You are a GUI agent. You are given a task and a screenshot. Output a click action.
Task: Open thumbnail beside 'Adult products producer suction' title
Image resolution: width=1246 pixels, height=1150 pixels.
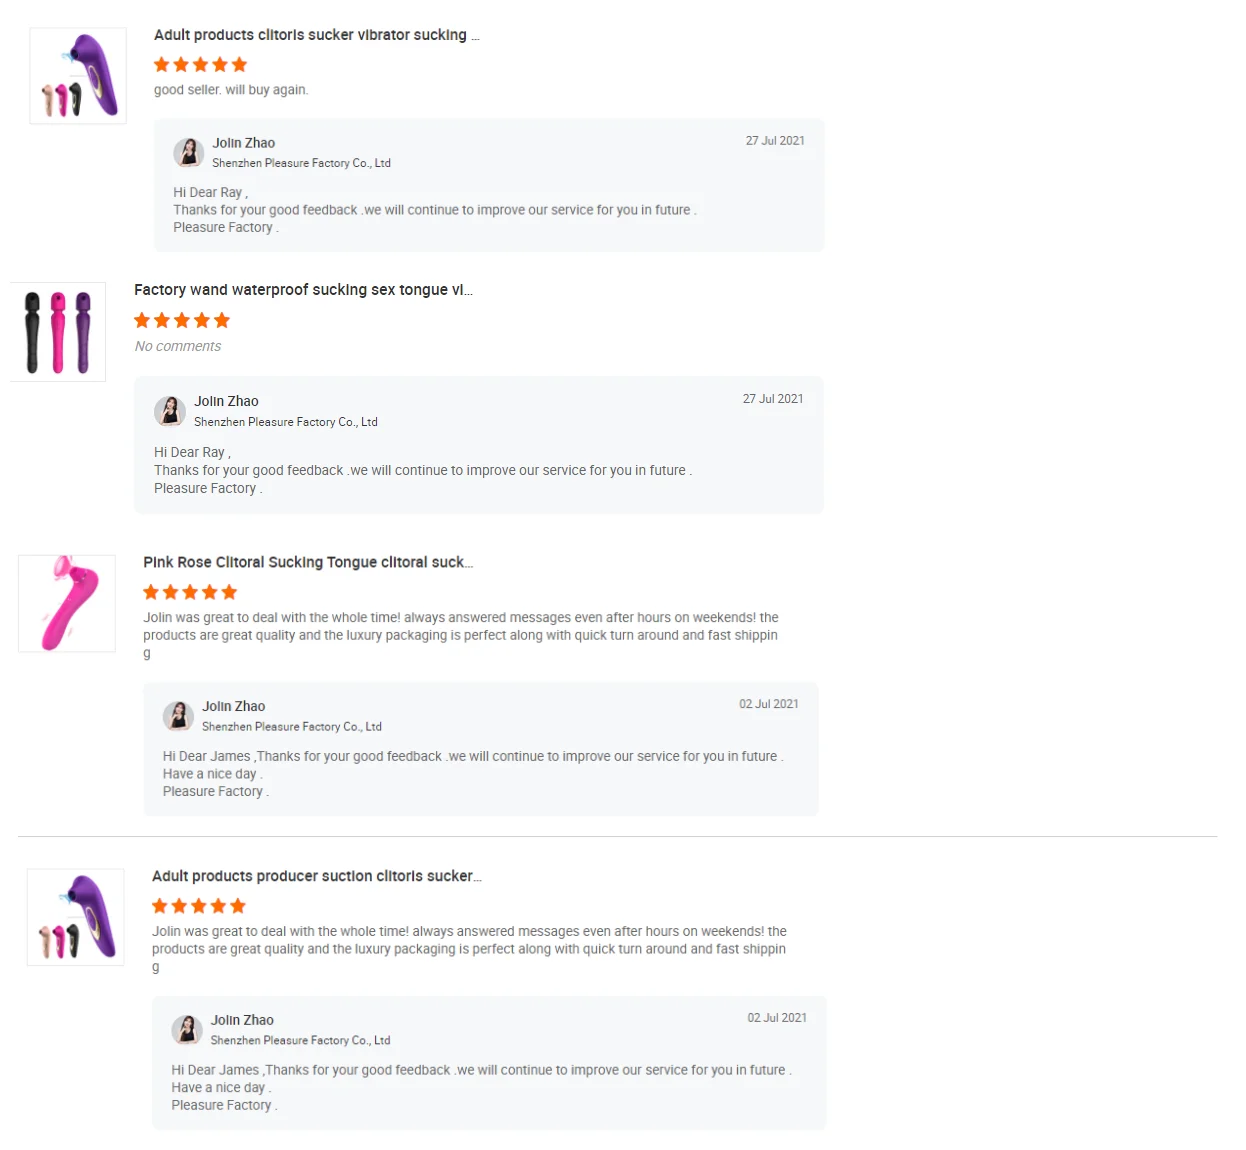[x=76, y=917]
